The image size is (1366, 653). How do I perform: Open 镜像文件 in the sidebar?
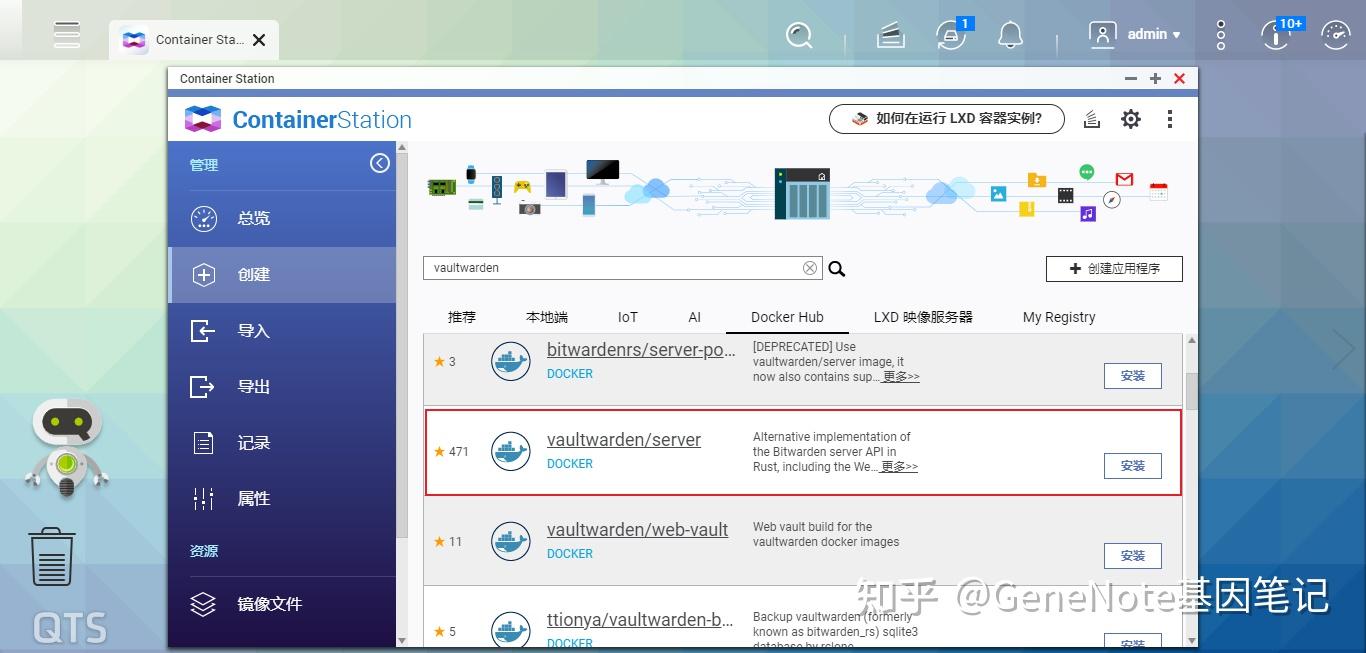pos(282,604)
